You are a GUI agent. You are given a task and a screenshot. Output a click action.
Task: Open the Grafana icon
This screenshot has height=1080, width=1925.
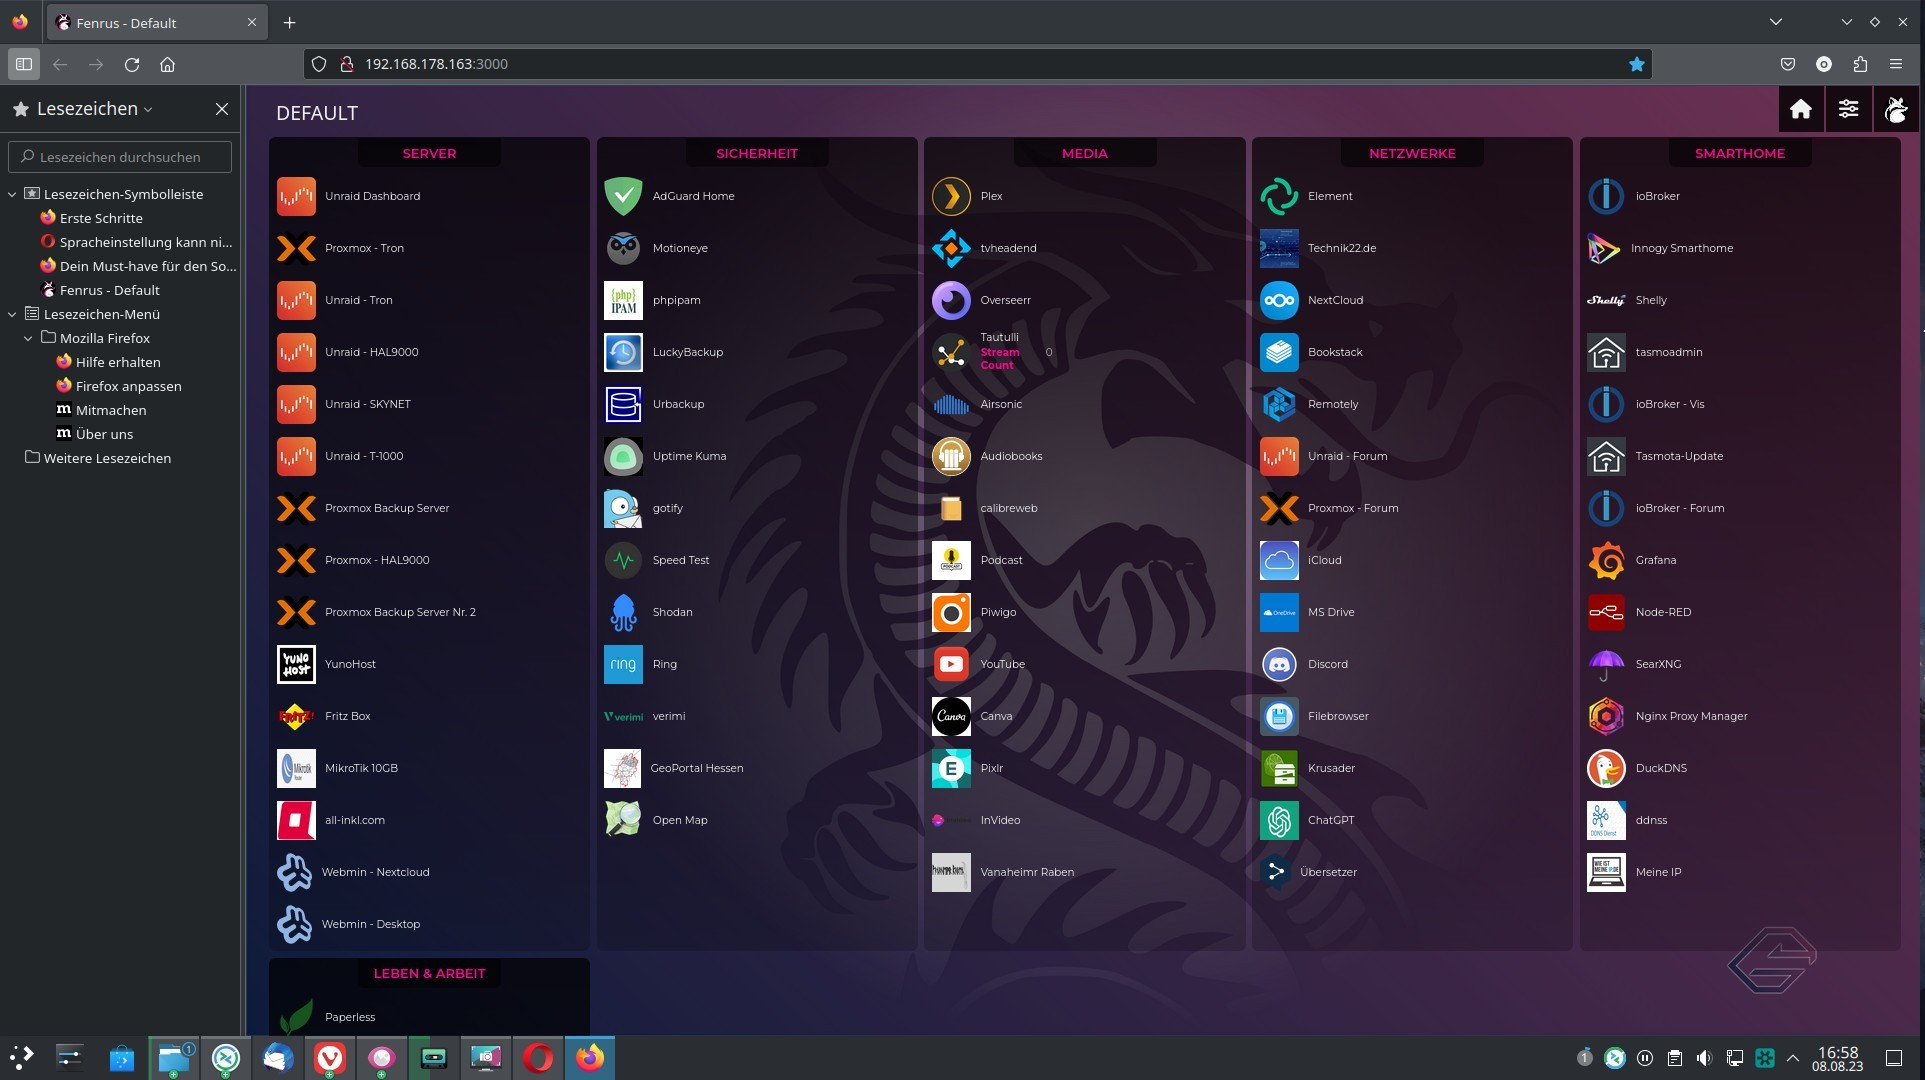coord(1606,560)
